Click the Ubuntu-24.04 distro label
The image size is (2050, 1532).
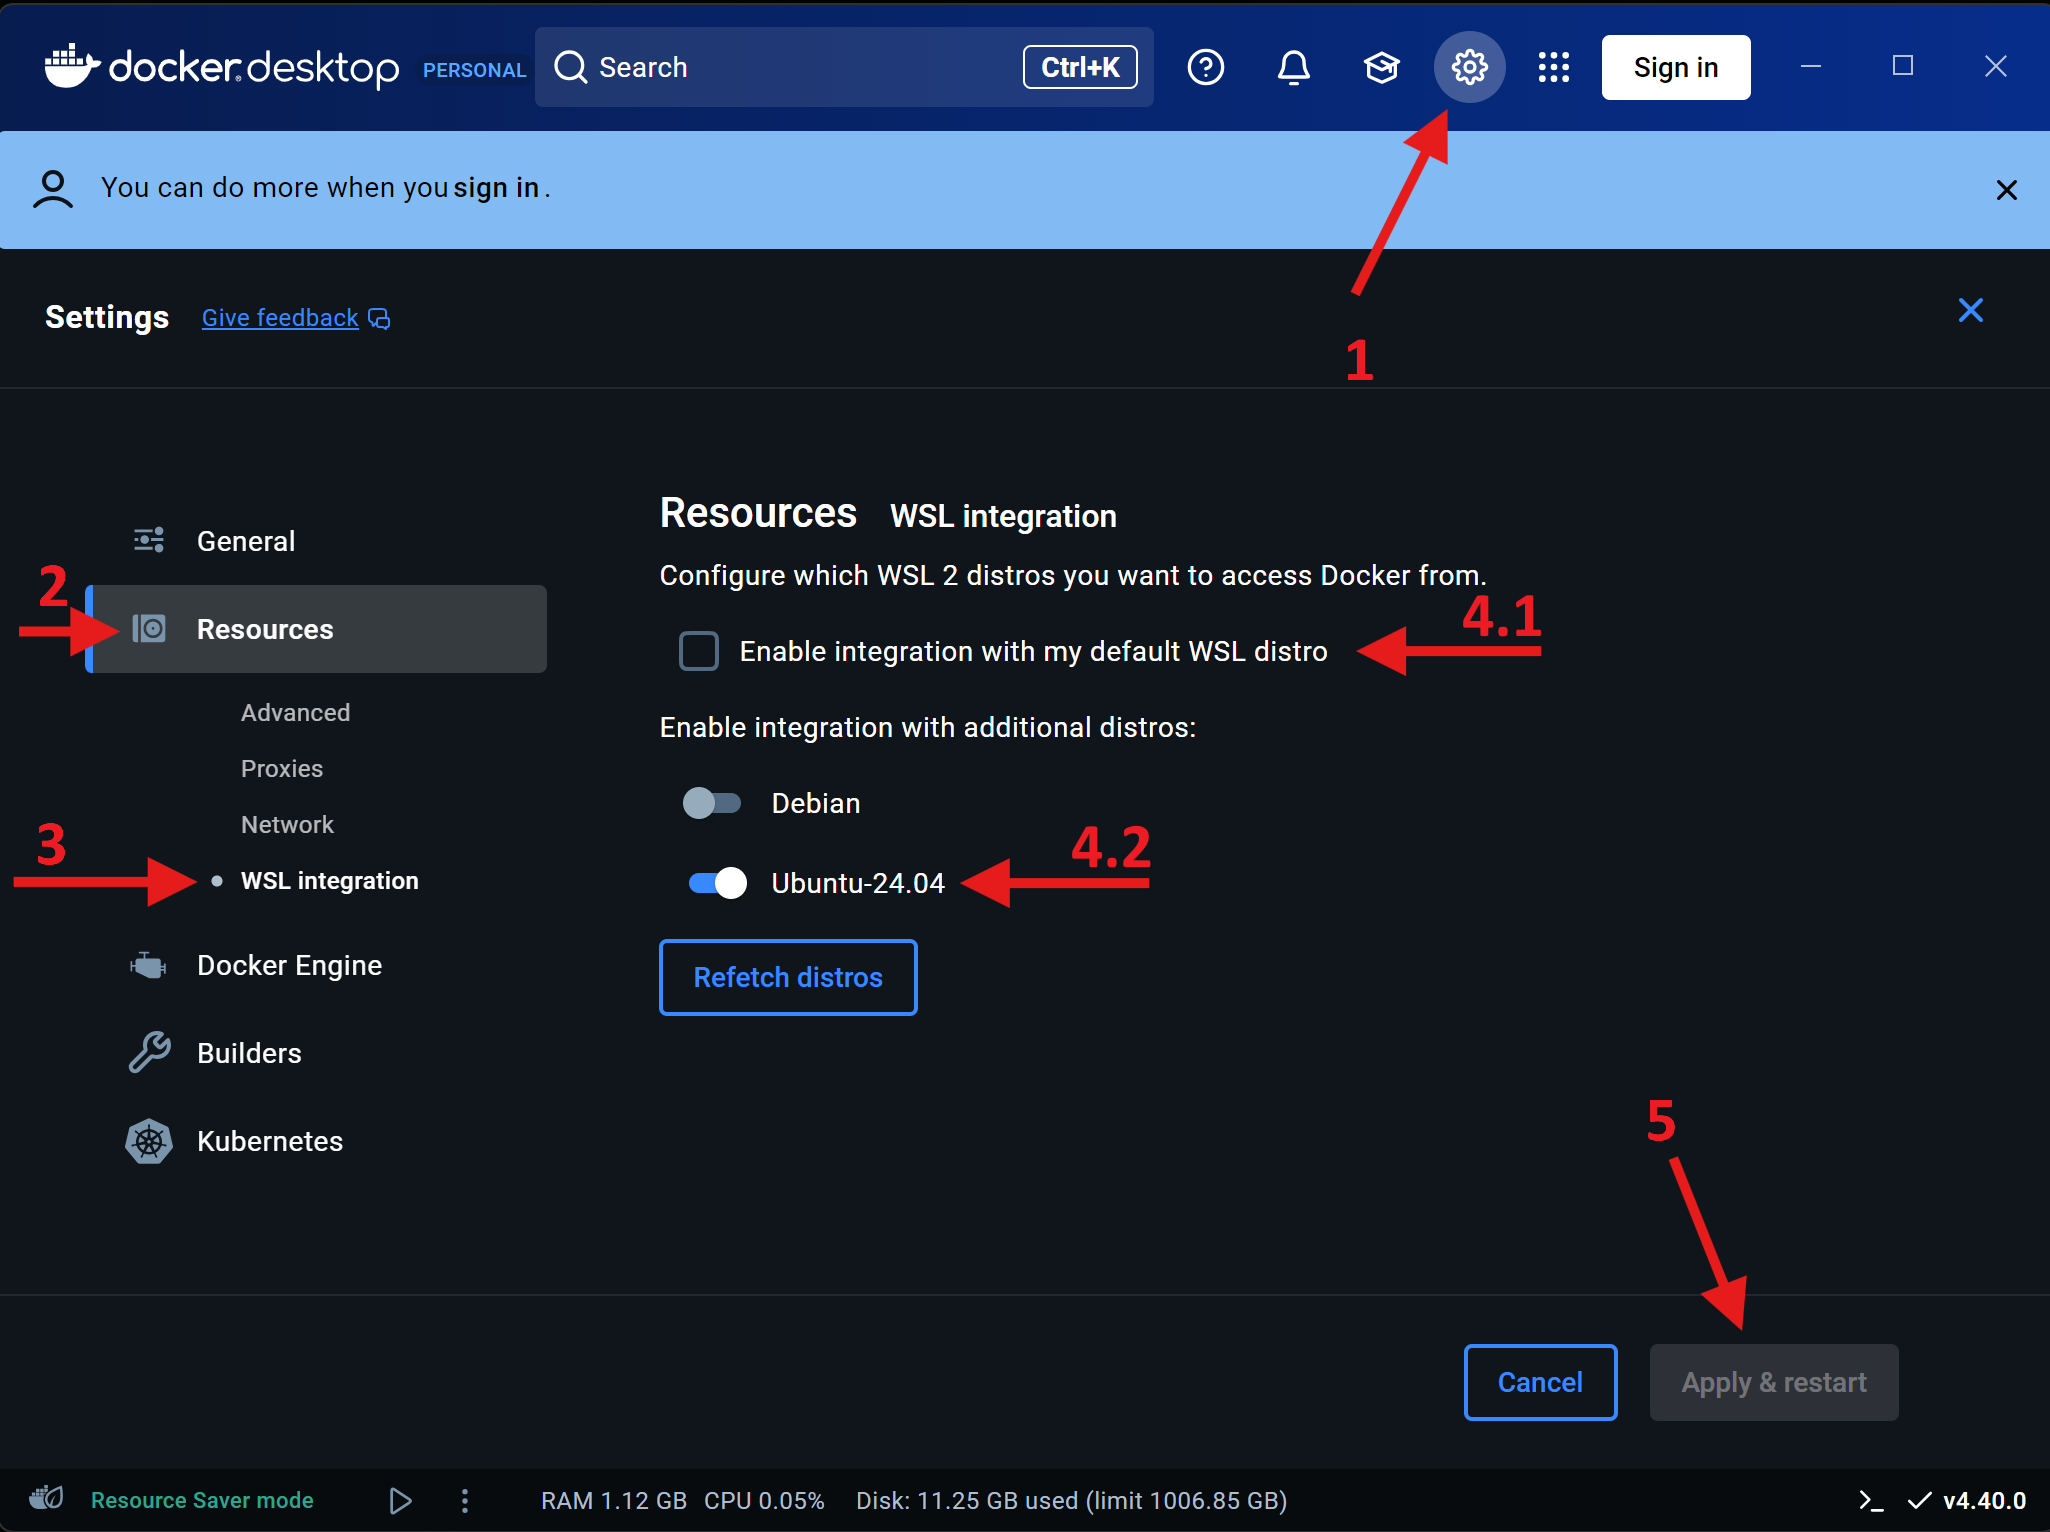pos(858,883)
